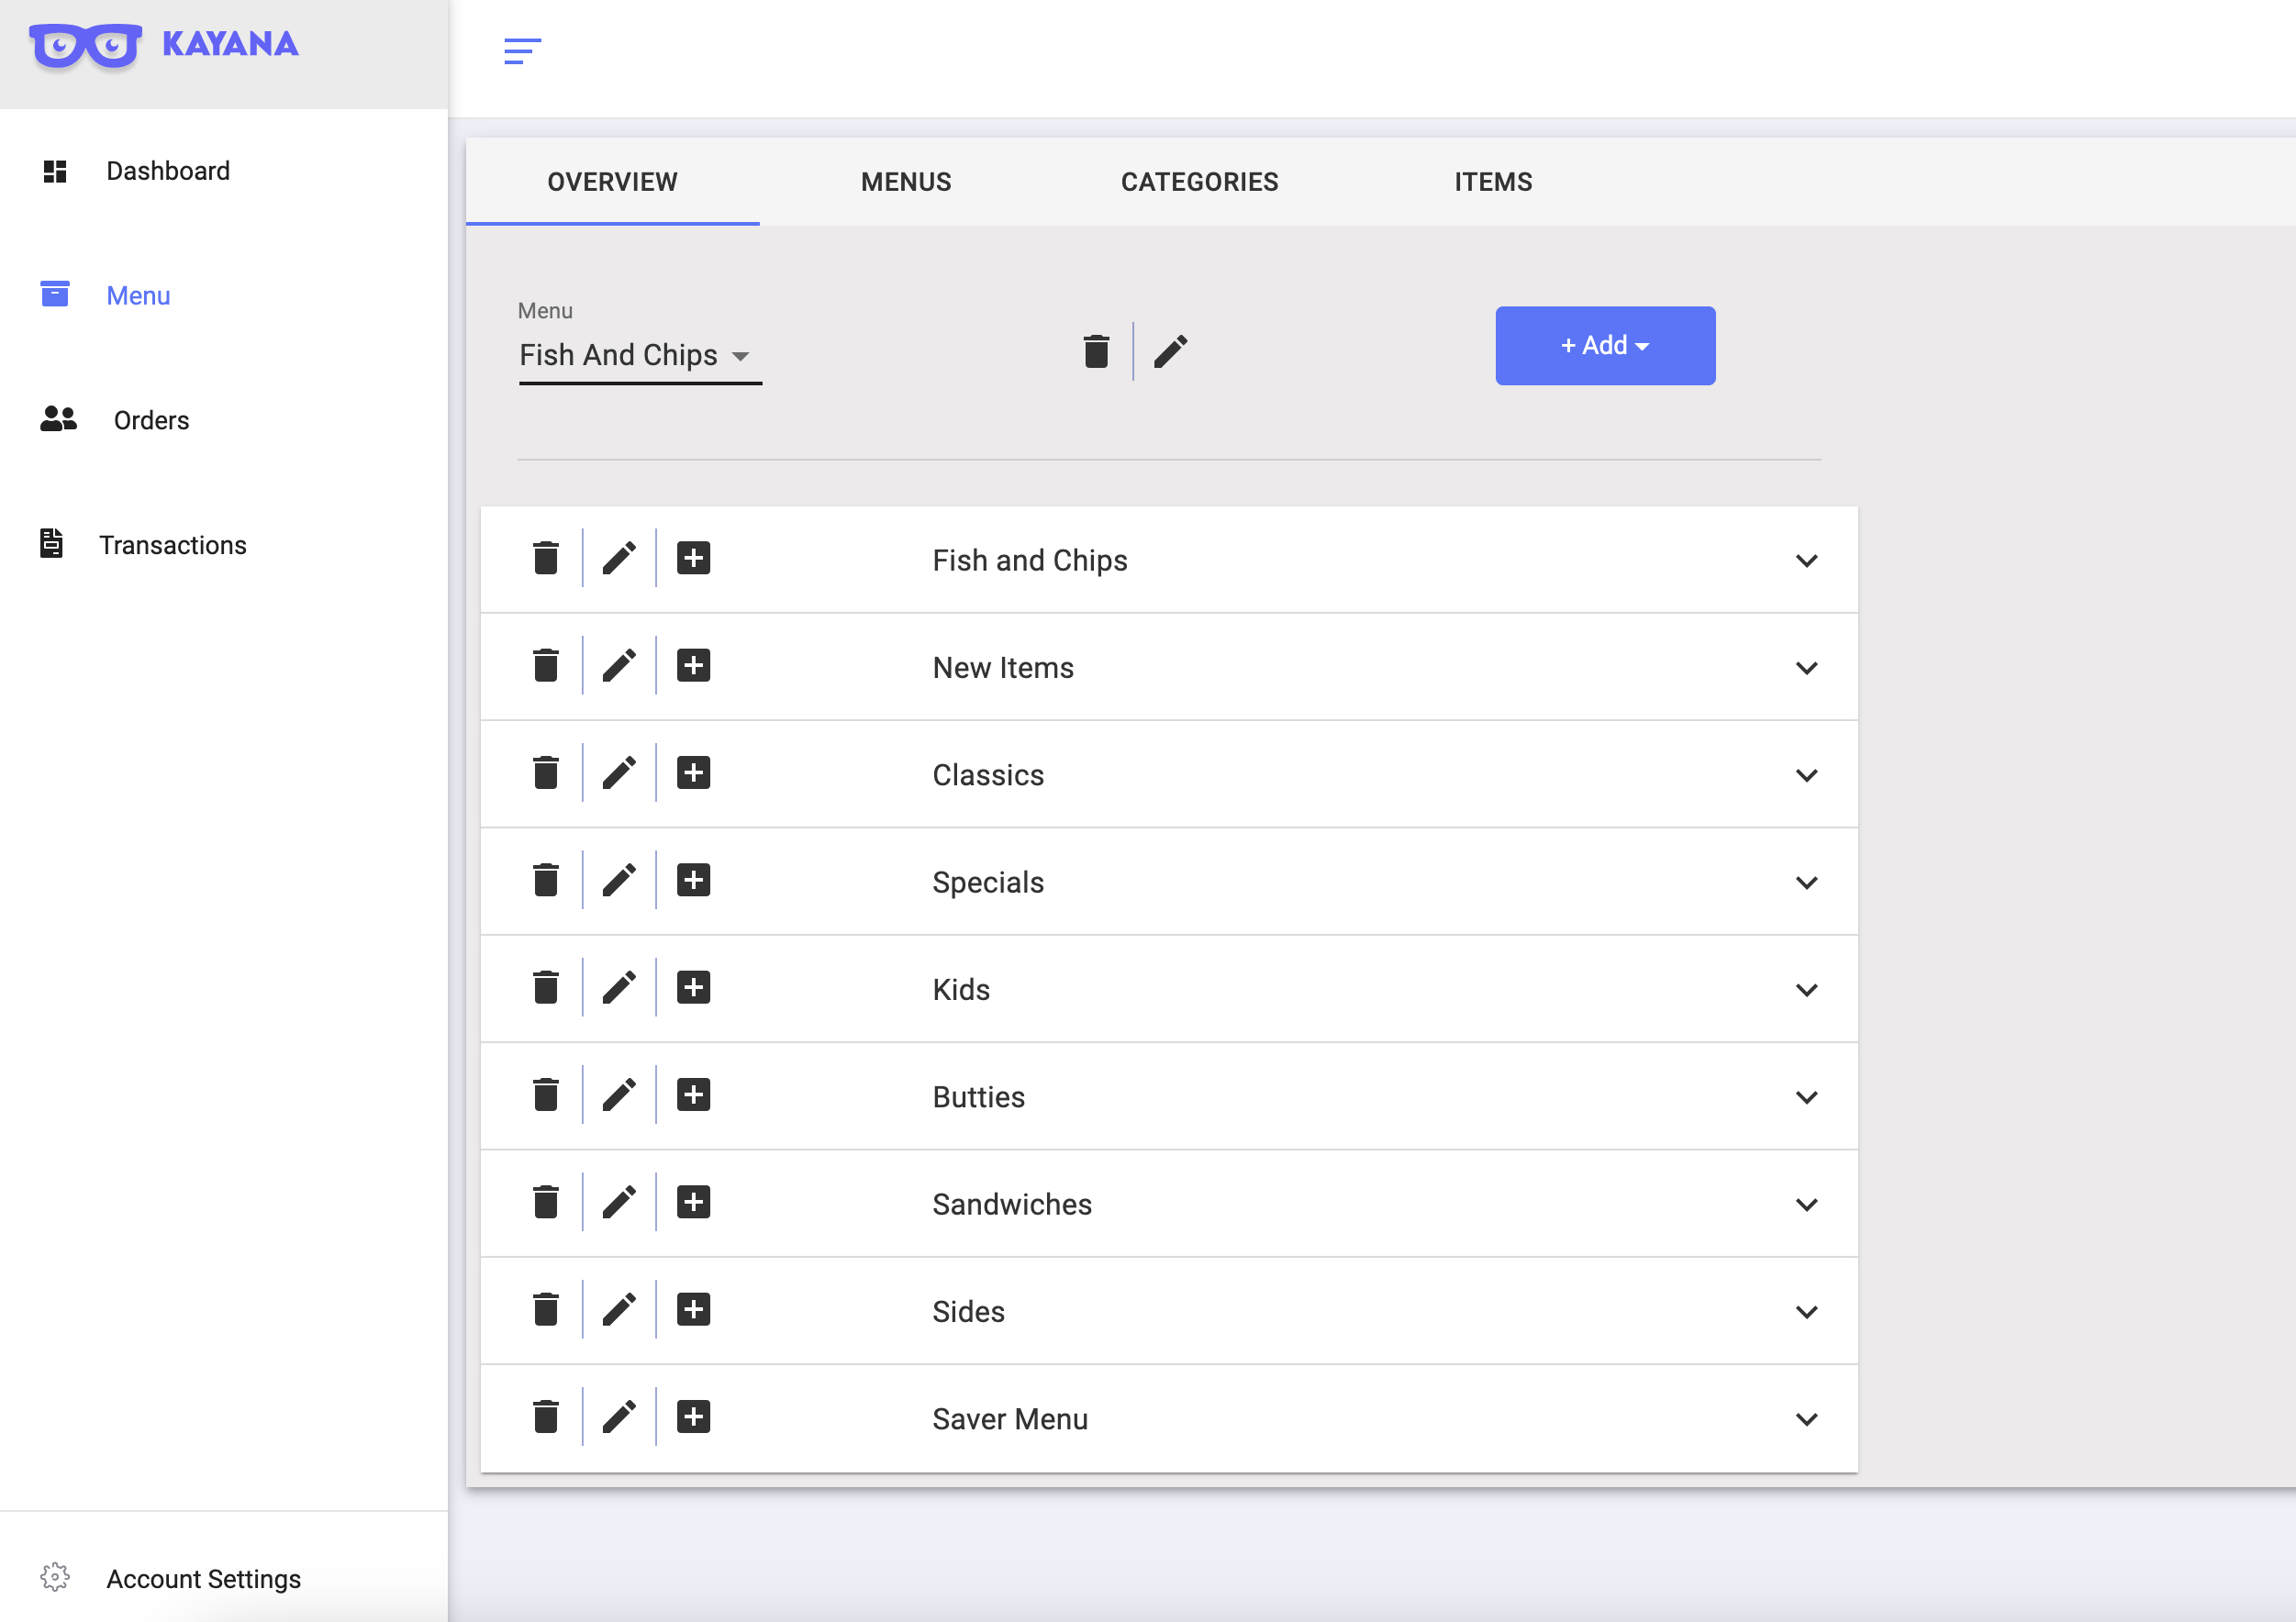Go to Orders in sidebar
Image resolution: width=2296 pixels, height=1622 pixels.
tap(151, 420)
